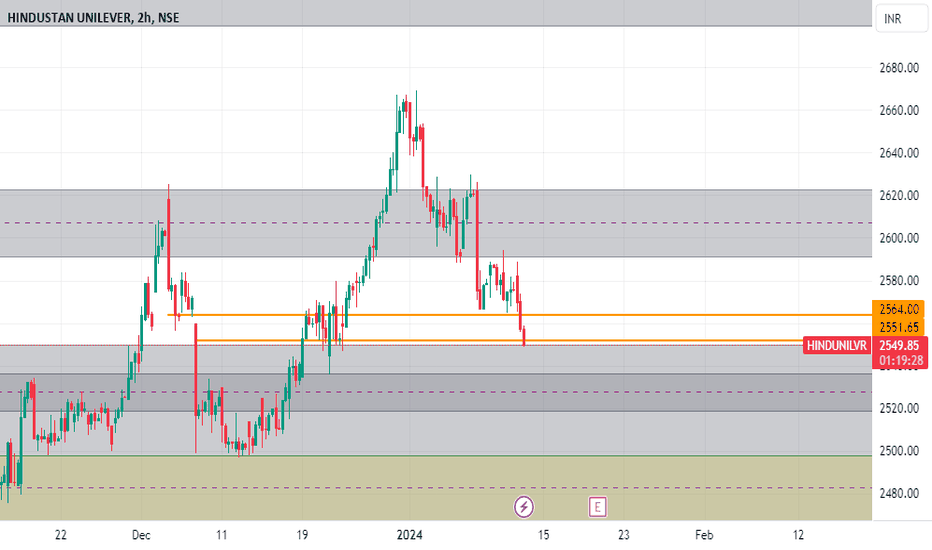The image size is (932, 550).
Task: Click the 2620.00 price axis value
Action: click(x=899, y=195)
